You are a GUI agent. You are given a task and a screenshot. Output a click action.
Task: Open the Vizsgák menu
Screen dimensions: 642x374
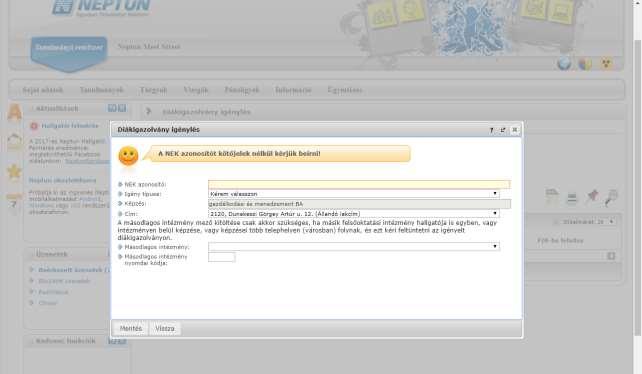(196, 90)
